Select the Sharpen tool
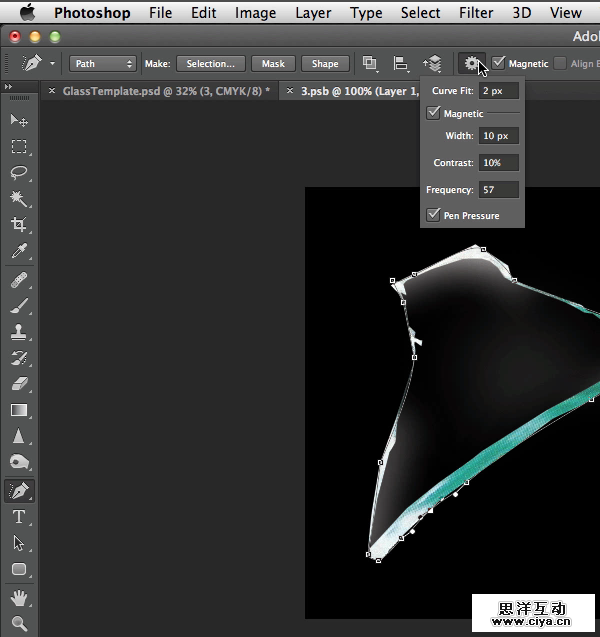Viewport: 600px width, 637px height. click(19, 436)
